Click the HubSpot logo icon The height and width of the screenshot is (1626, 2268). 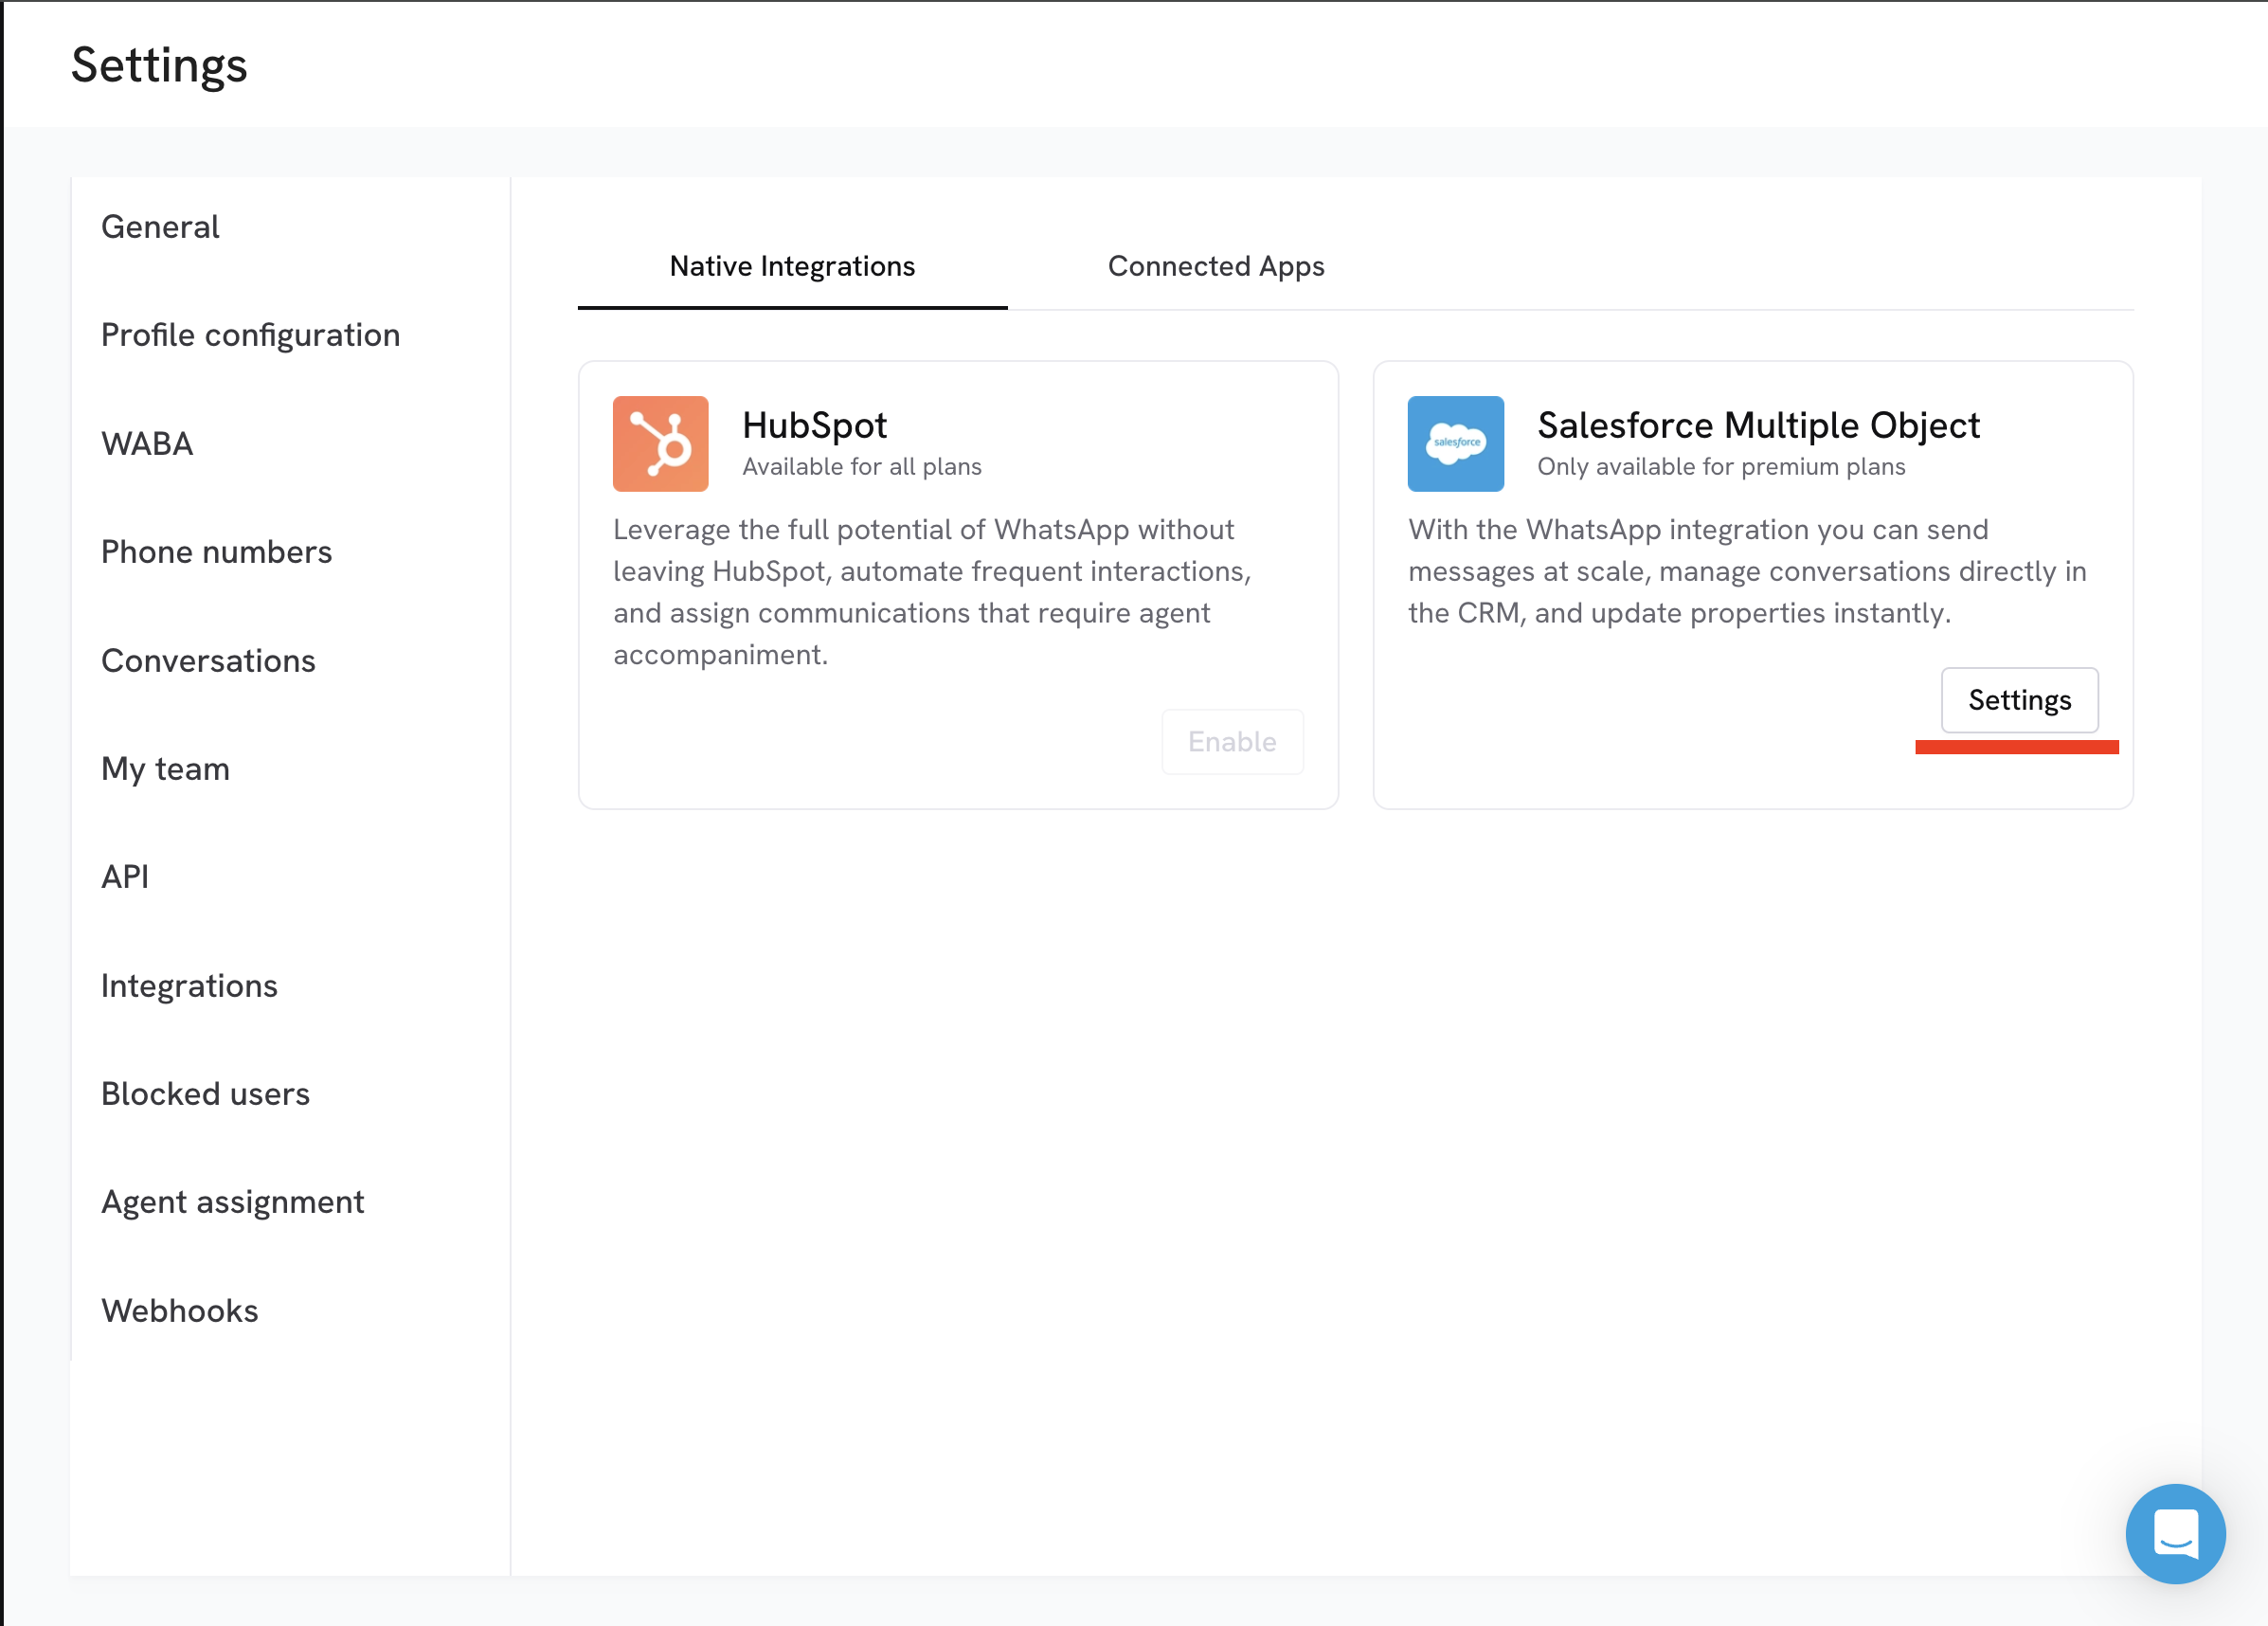point(660,443)
